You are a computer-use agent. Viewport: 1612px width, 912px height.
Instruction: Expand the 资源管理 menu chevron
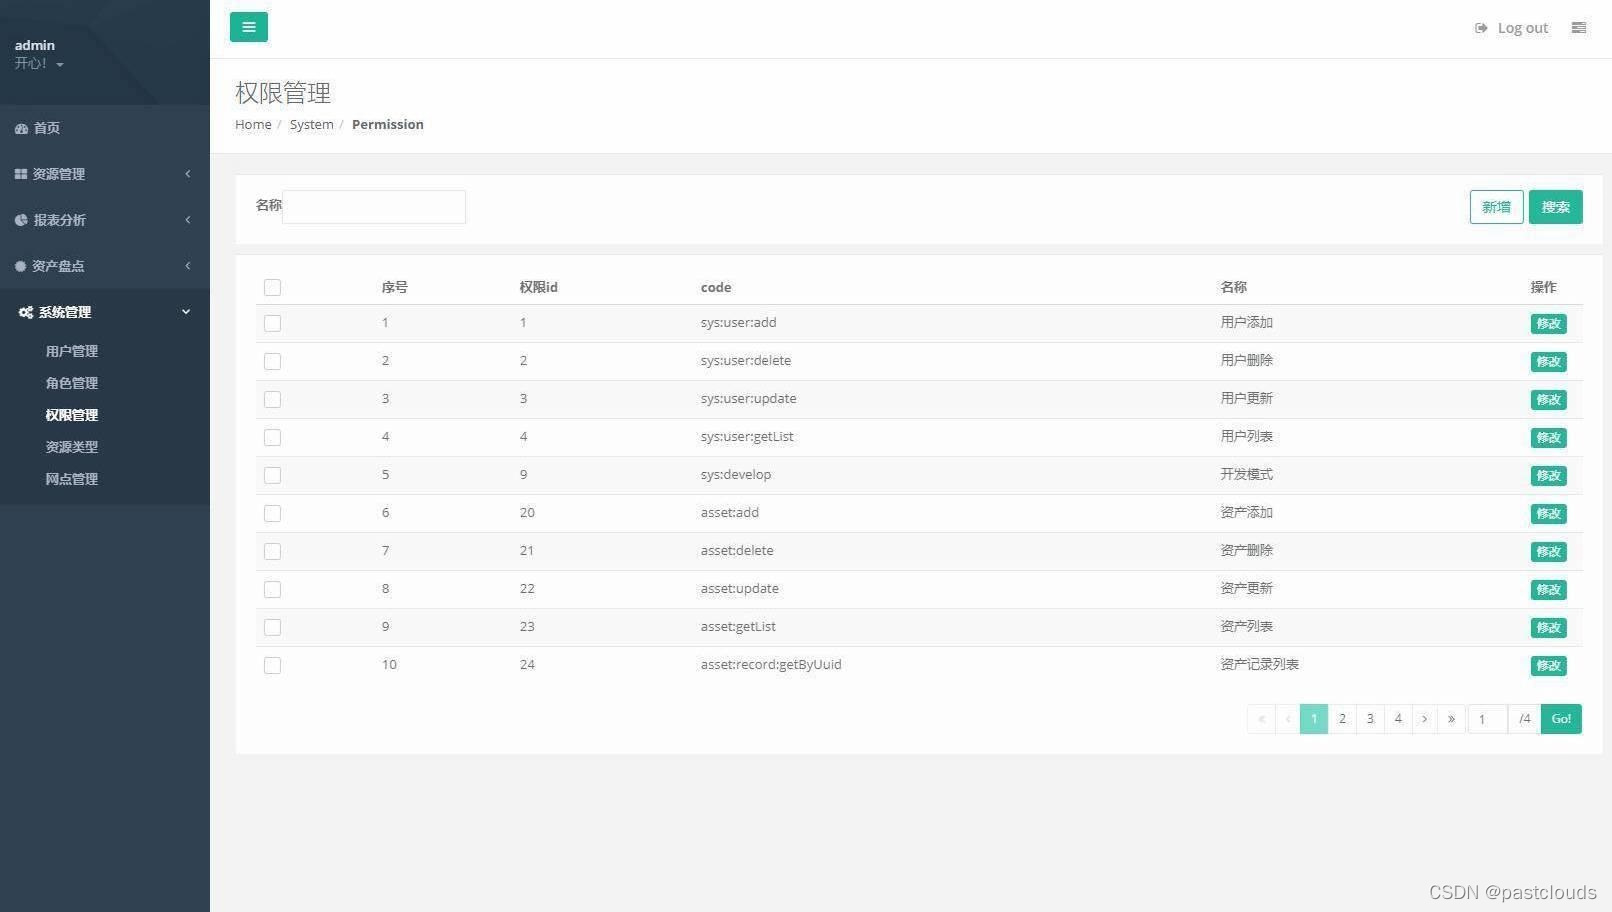pos(188,174)
